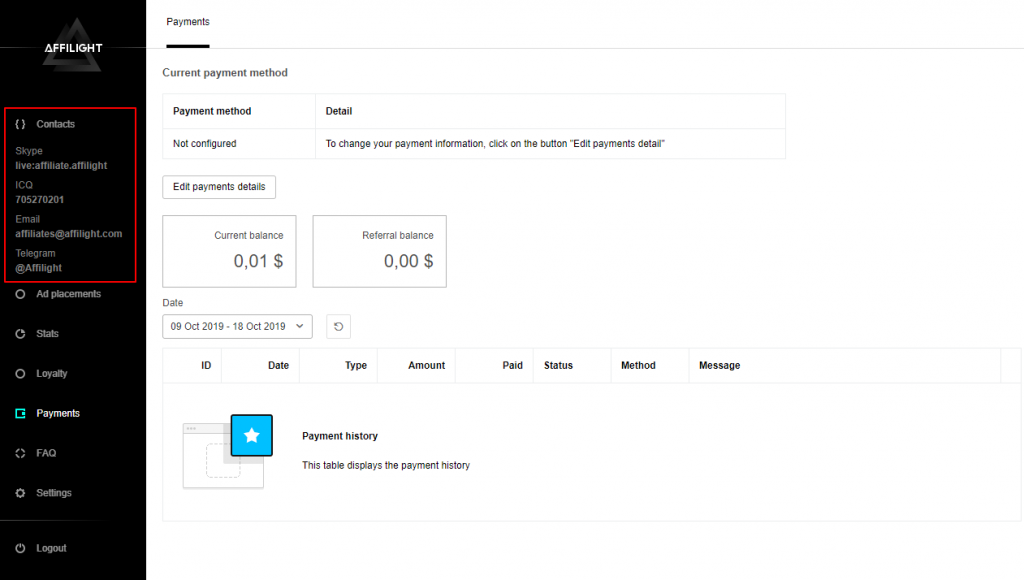The height and width of the screenshot is (580, 1024).
Task: Select Payments in the sidebar menu
Action: click(58, 413)
